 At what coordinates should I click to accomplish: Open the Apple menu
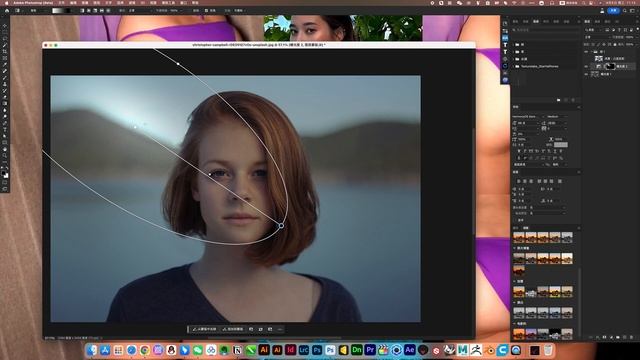pyautogui.click(x=7, y=3)
